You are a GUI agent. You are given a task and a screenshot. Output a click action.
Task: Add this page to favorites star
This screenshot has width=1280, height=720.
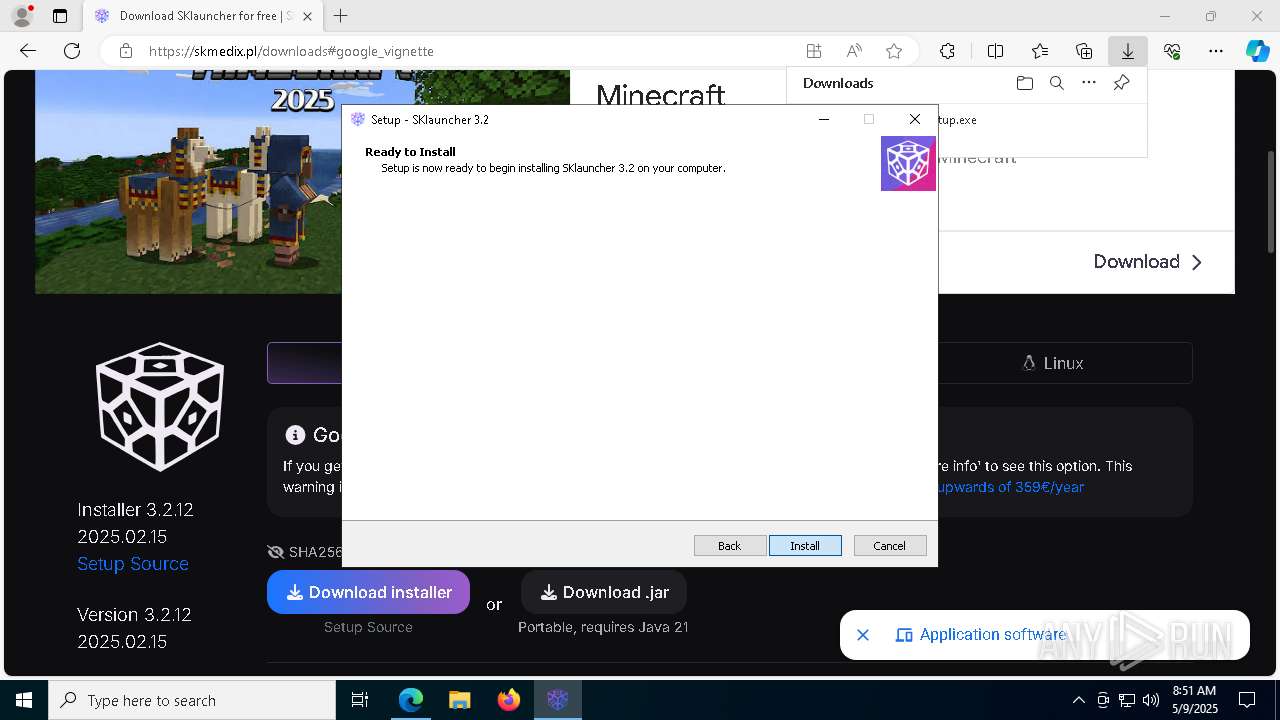pyautogui.click(x=894, y=51)
